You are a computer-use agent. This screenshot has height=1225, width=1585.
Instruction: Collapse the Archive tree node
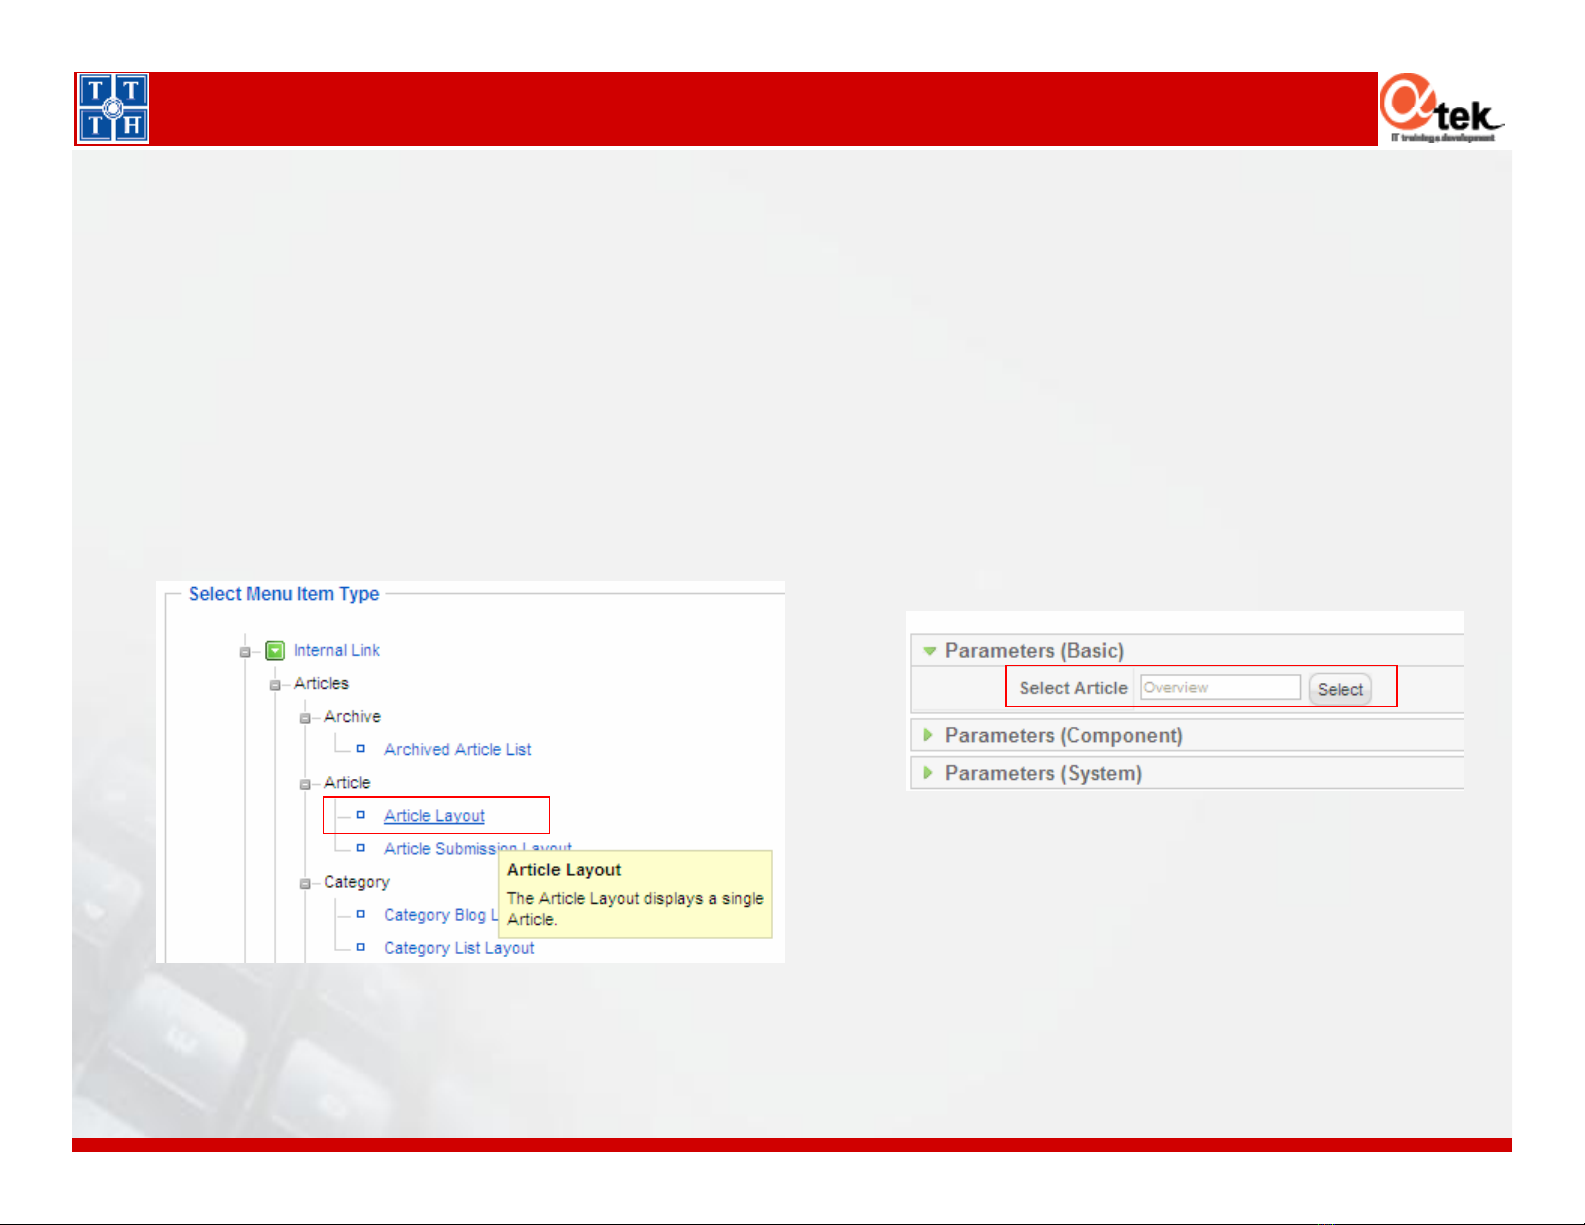305,718
